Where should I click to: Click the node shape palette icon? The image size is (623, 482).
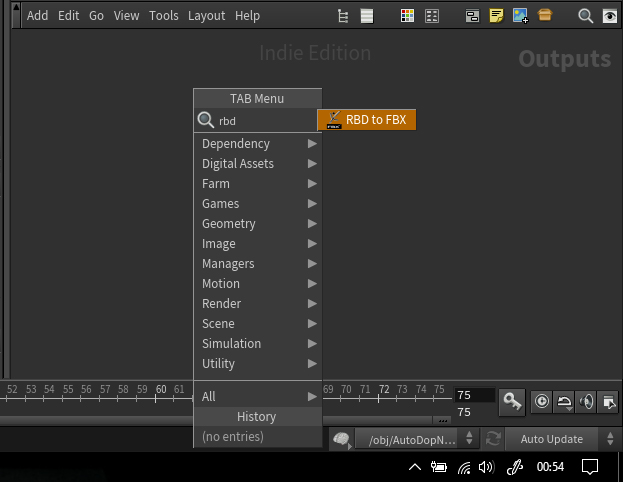432,16
